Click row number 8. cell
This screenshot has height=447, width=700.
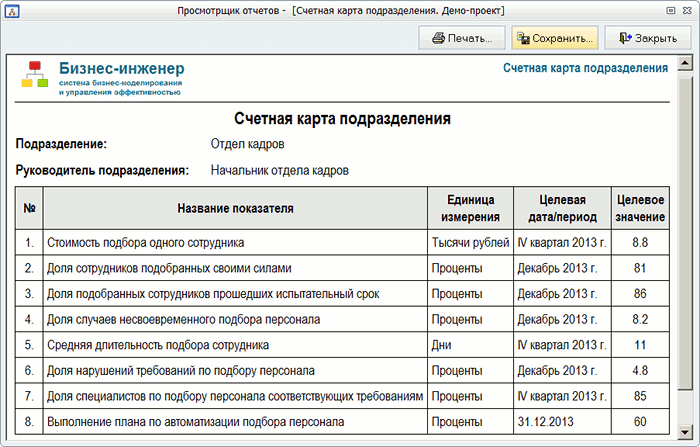coord(29,422)
